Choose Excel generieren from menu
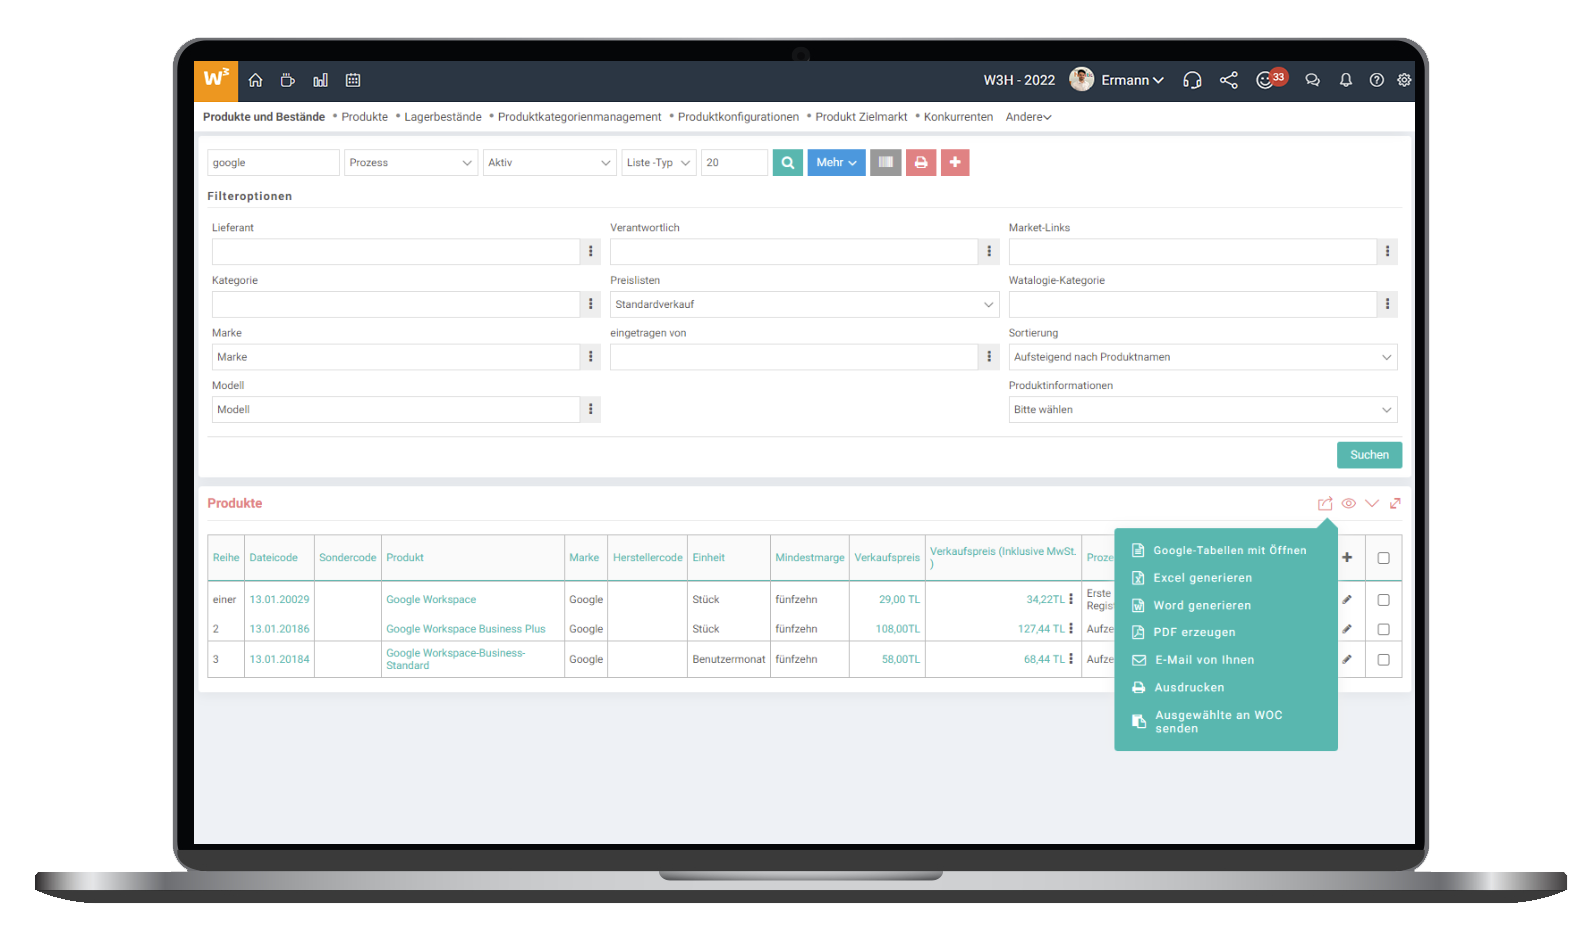This screenshot has width=1595, height=932. (1202, 578)
